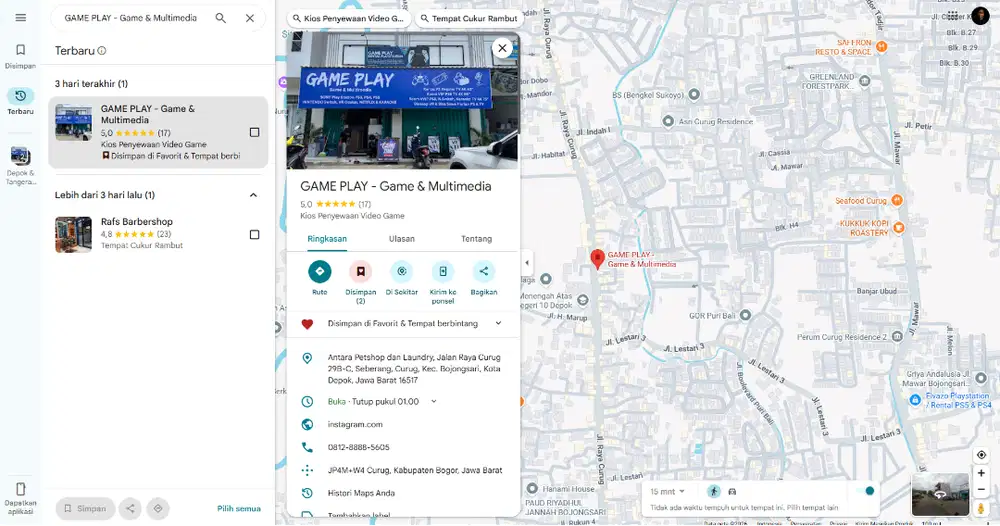Click the info icon next to Terbaru
Viewport: 1000px width, 526px height.
coord(102,51)
